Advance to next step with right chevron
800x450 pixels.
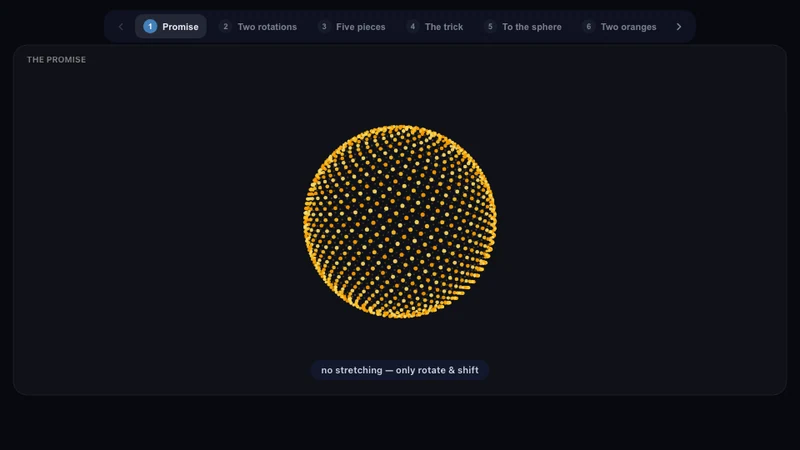679,27
